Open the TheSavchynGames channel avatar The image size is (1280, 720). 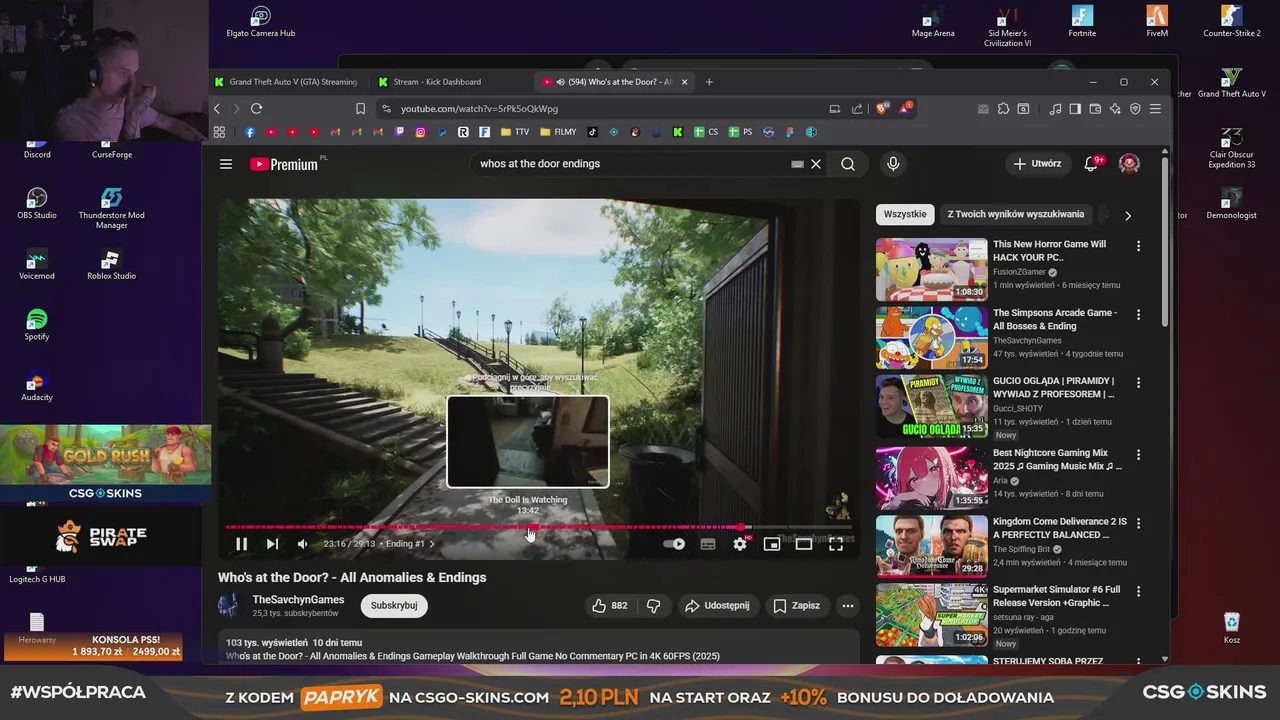[230, 605]
